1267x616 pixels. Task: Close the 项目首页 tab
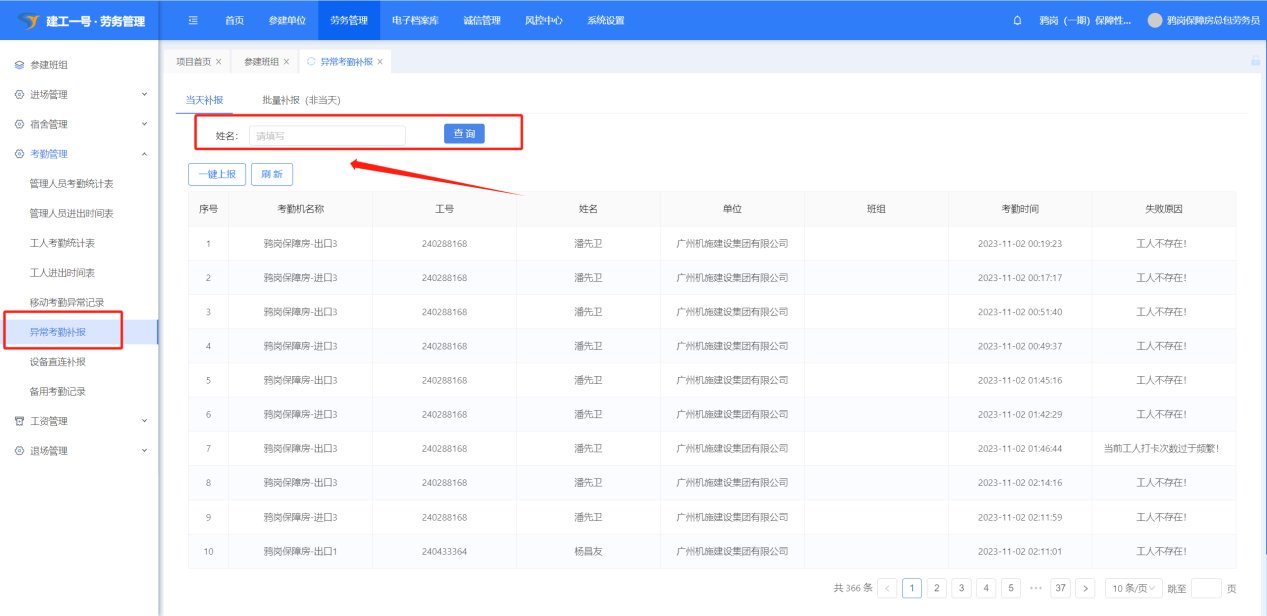click(x=219, y=62)
